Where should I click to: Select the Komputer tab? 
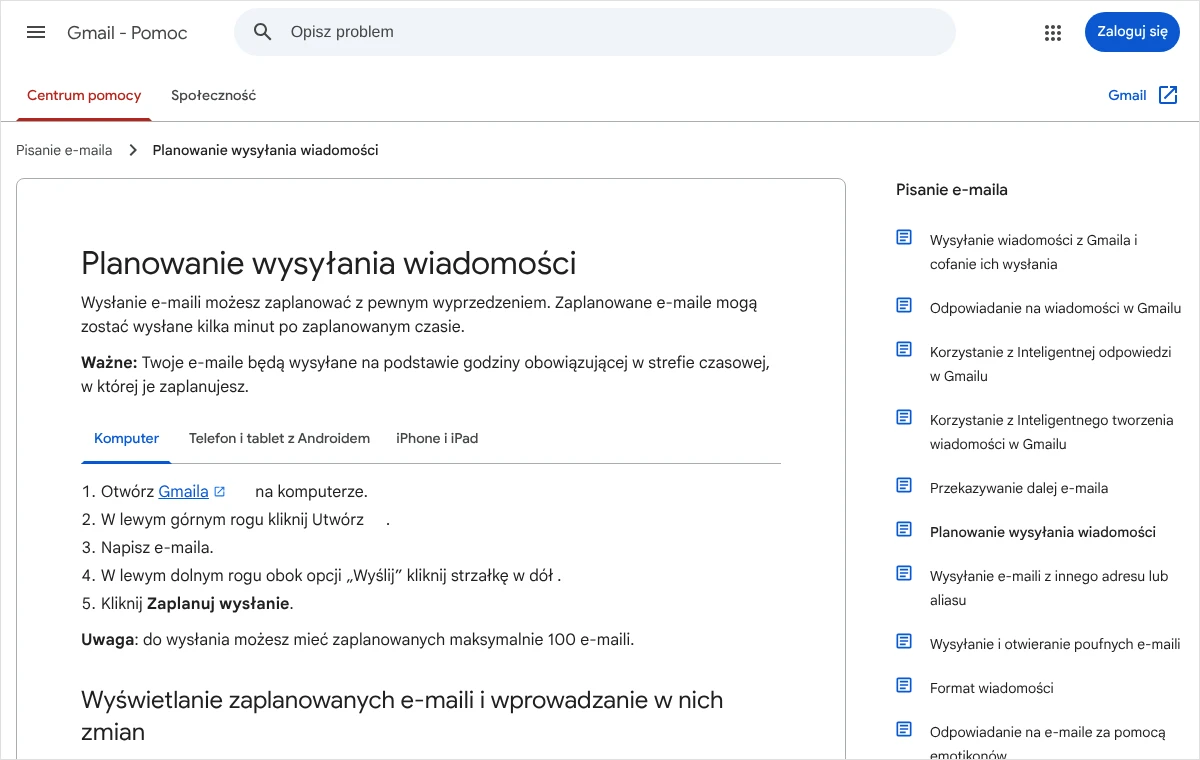pos(127,438)
